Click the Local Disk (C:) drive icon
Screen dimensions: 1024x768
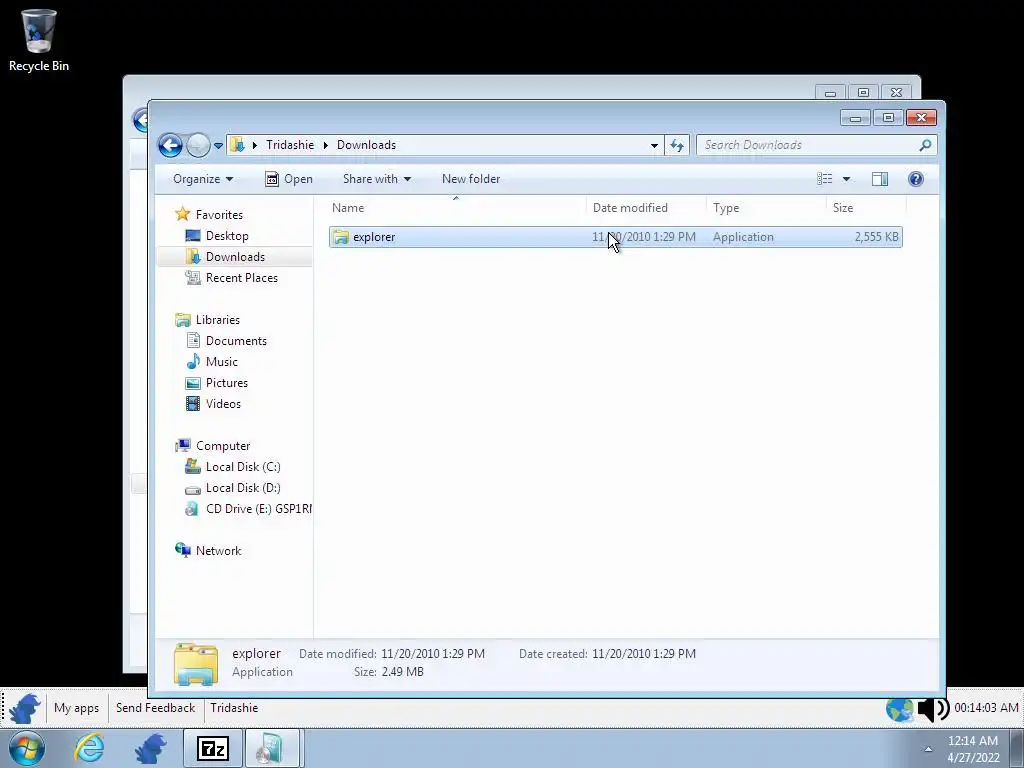193,466
